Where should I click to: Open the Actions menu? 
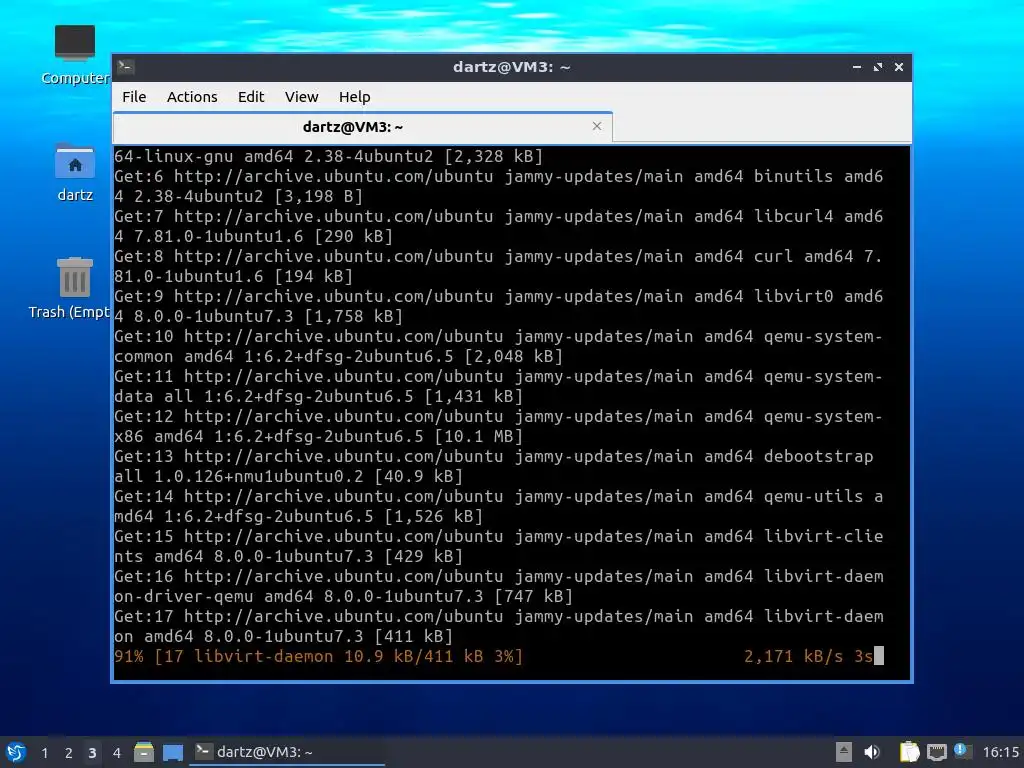(x=192, y=97)
